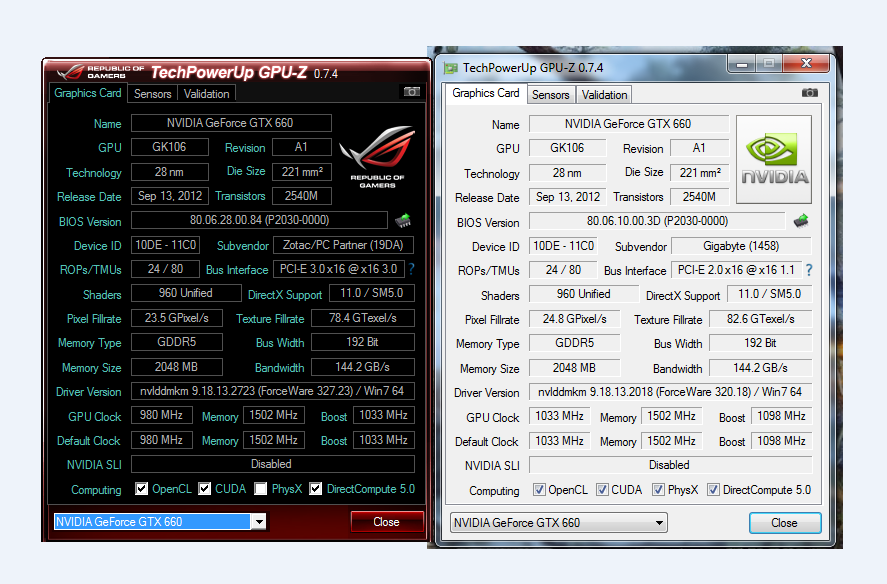Save BIOS using chip icon in standard GPU-Z window
Viewport: 887px width, 584px height.
[801, 221]
